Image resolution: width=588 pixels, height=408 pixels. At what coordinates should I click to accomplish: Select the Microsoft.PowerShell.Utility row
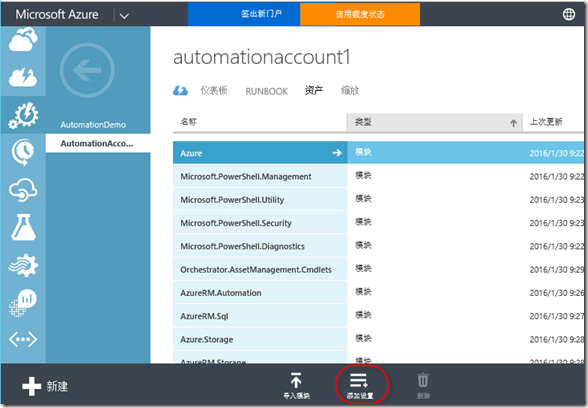(x=378, y=200)
